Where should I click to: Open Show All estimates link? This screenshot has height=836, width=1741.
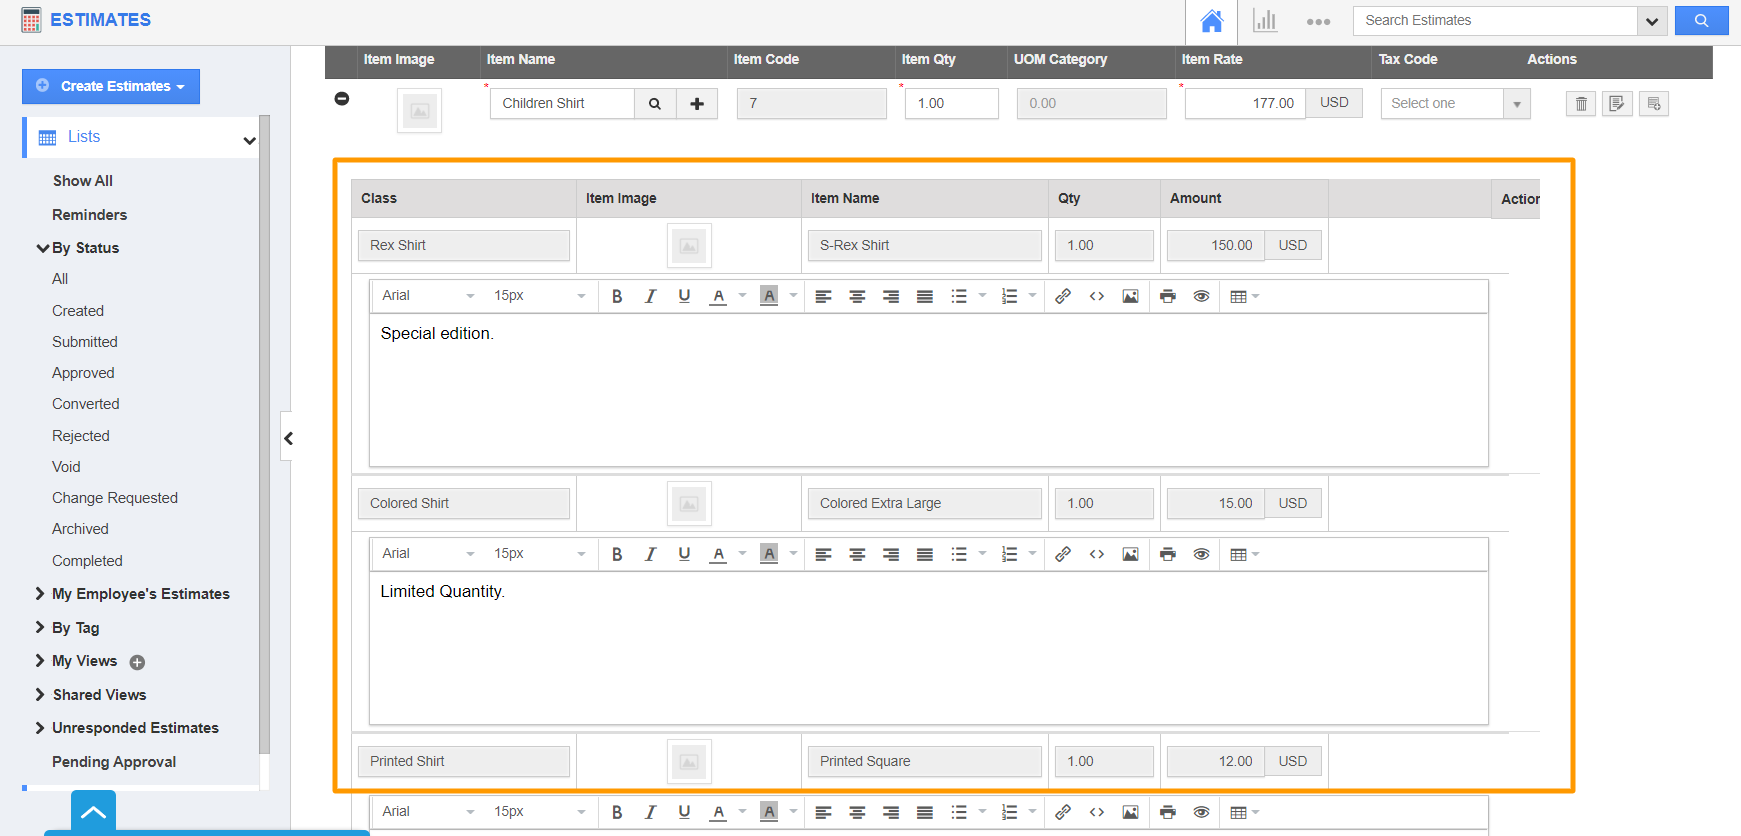coord(83,181)
